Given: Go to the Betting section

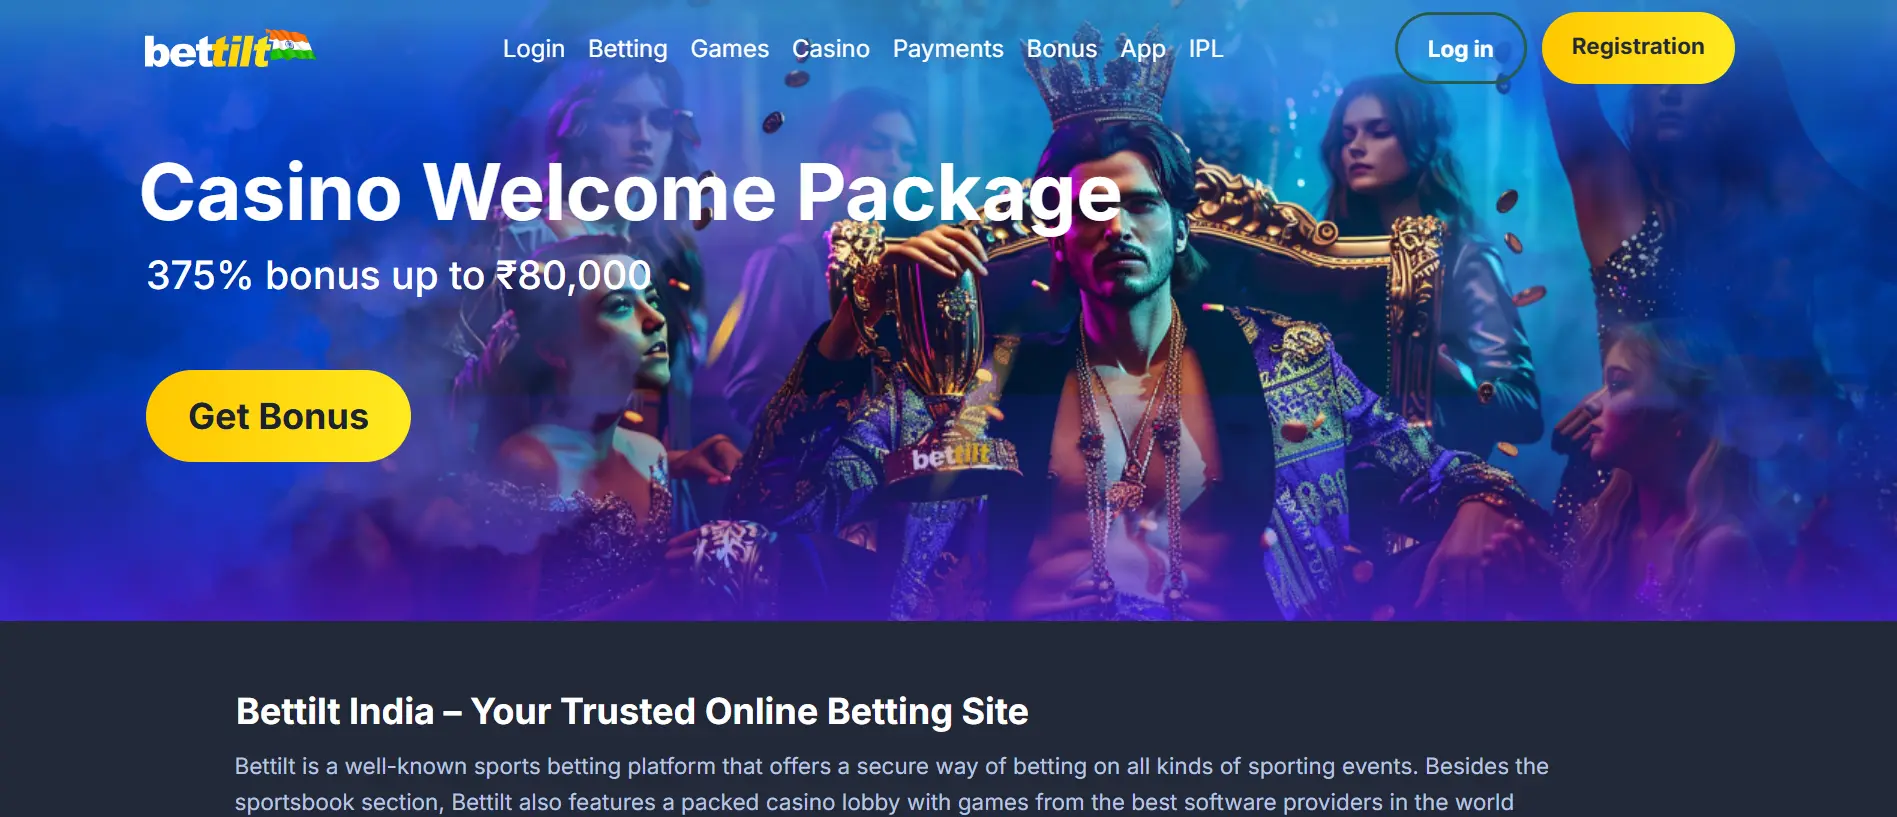Looking at the screenshot, I should (x=627, y=49).
